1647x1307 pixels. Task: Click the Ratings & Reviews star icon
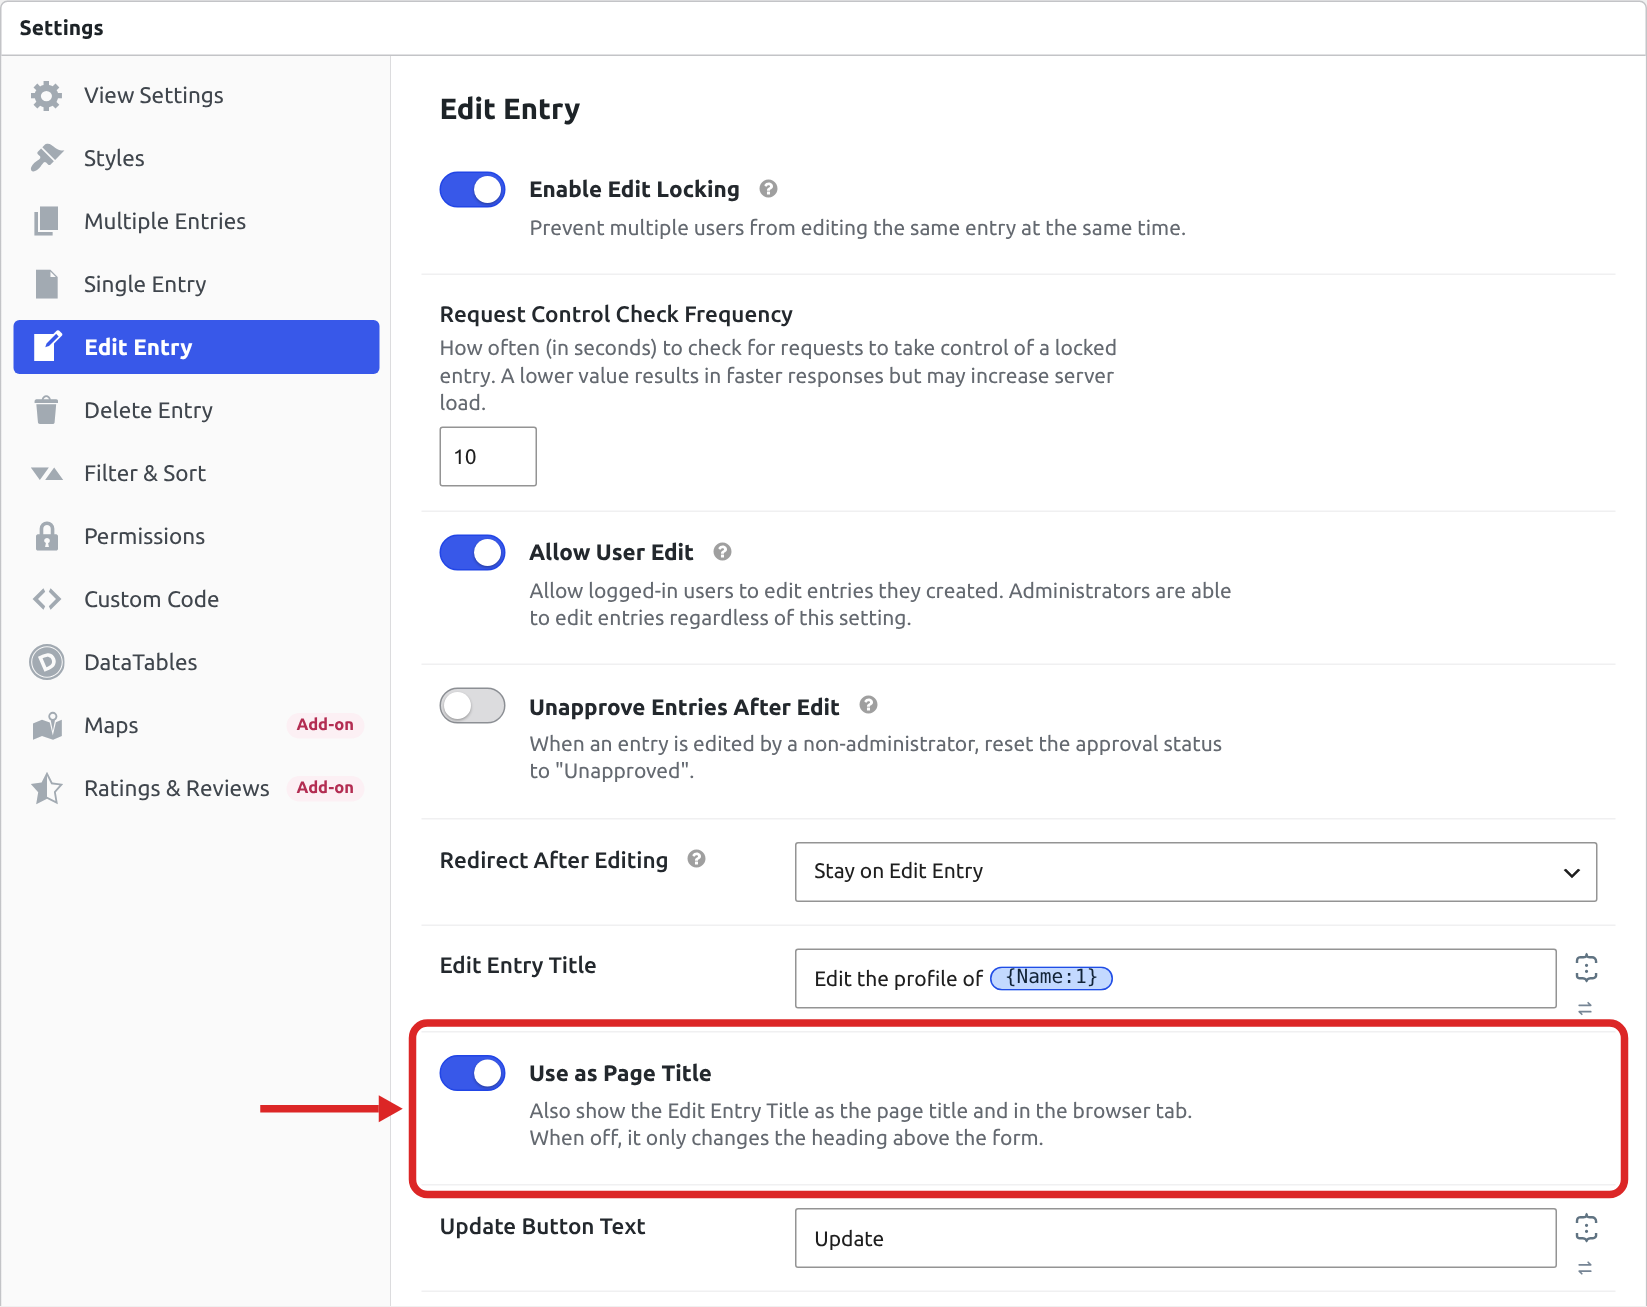pos(46,789)
